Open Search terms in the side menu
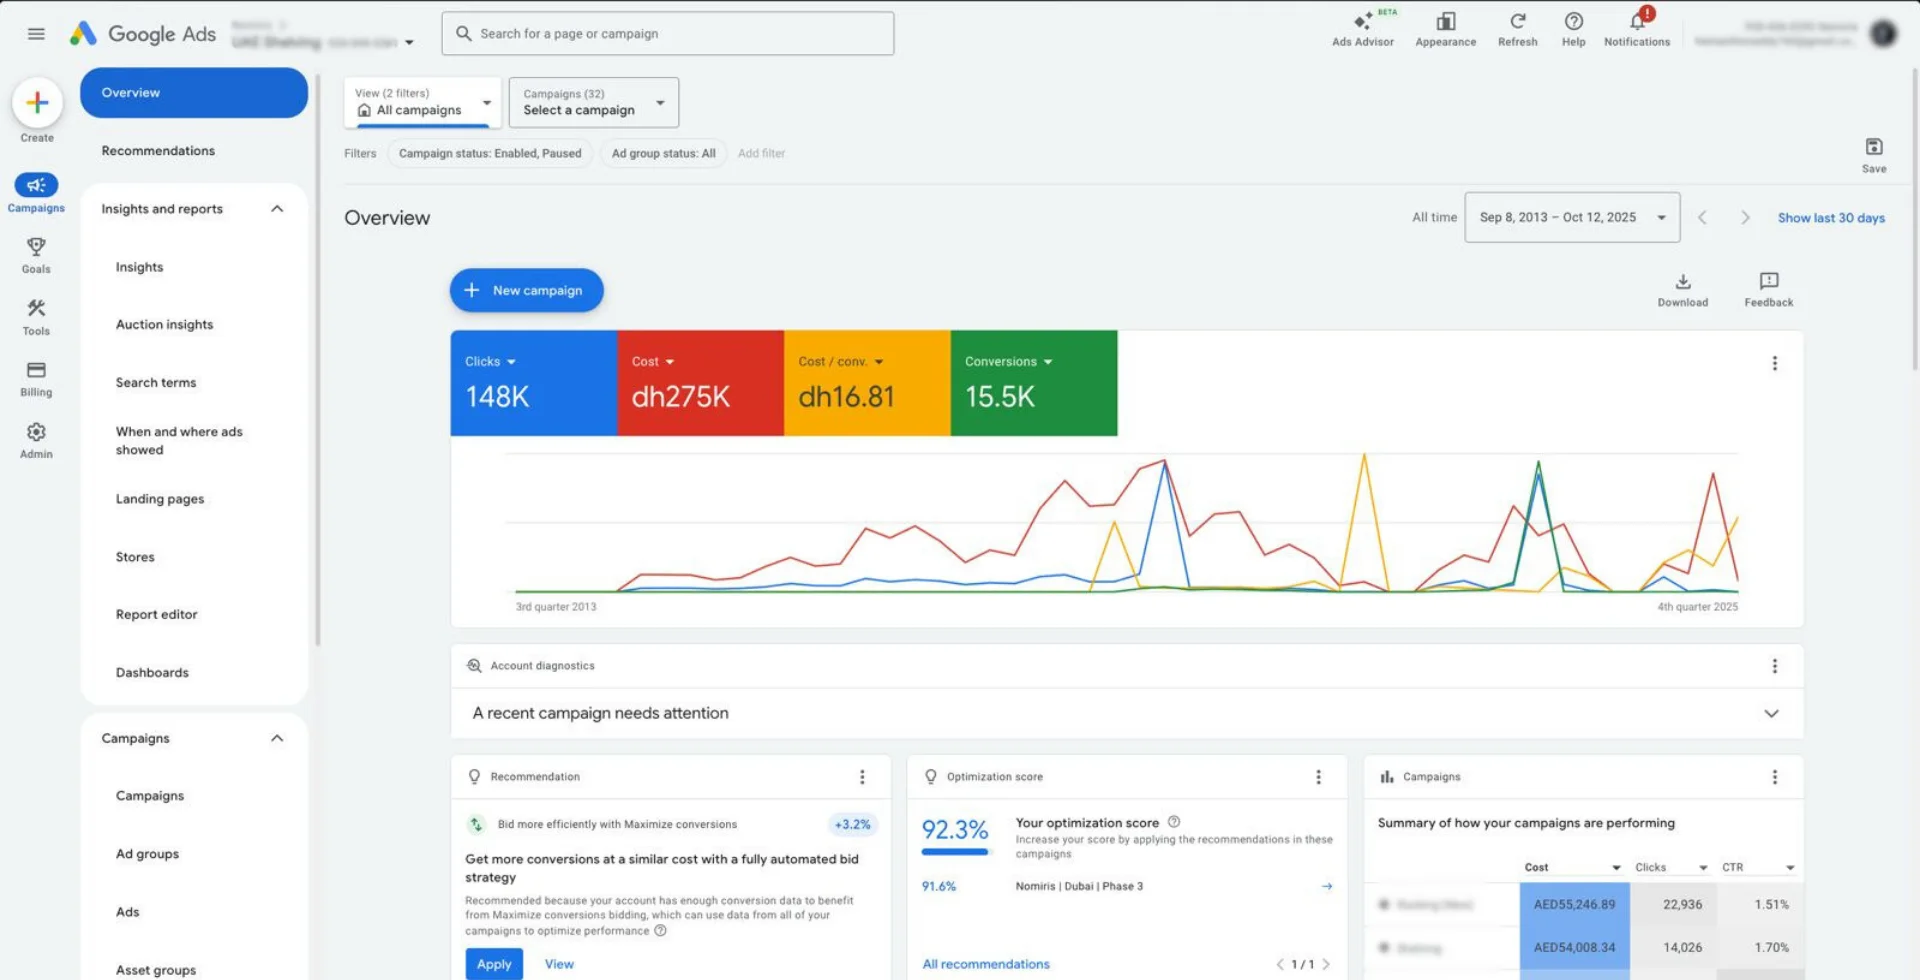 [156, 383]
